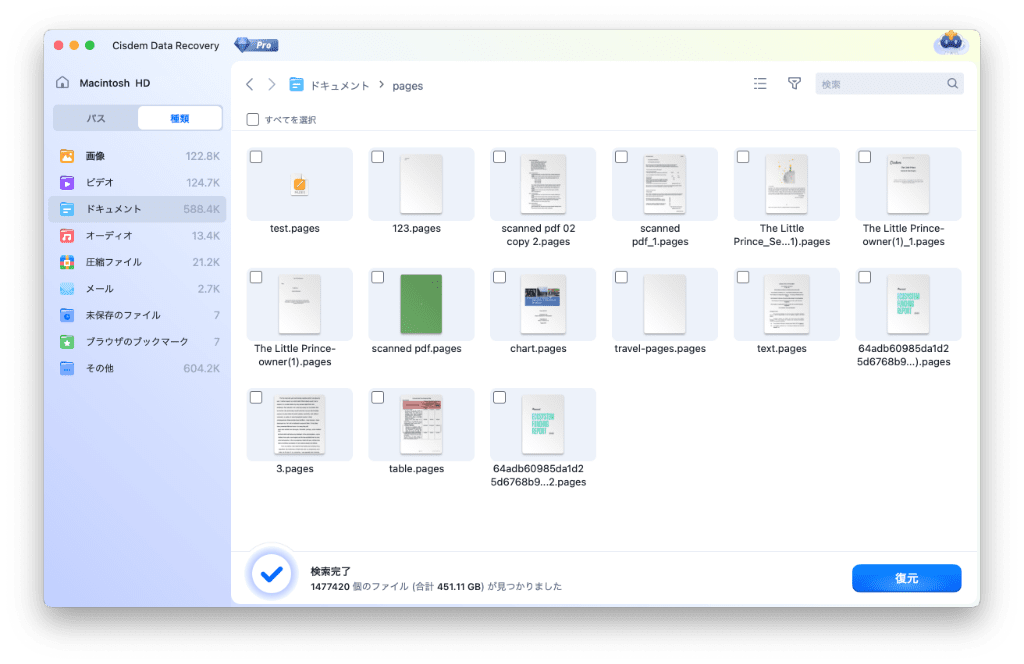
Task: Click the オーディオ music icon
Action: 67,236
